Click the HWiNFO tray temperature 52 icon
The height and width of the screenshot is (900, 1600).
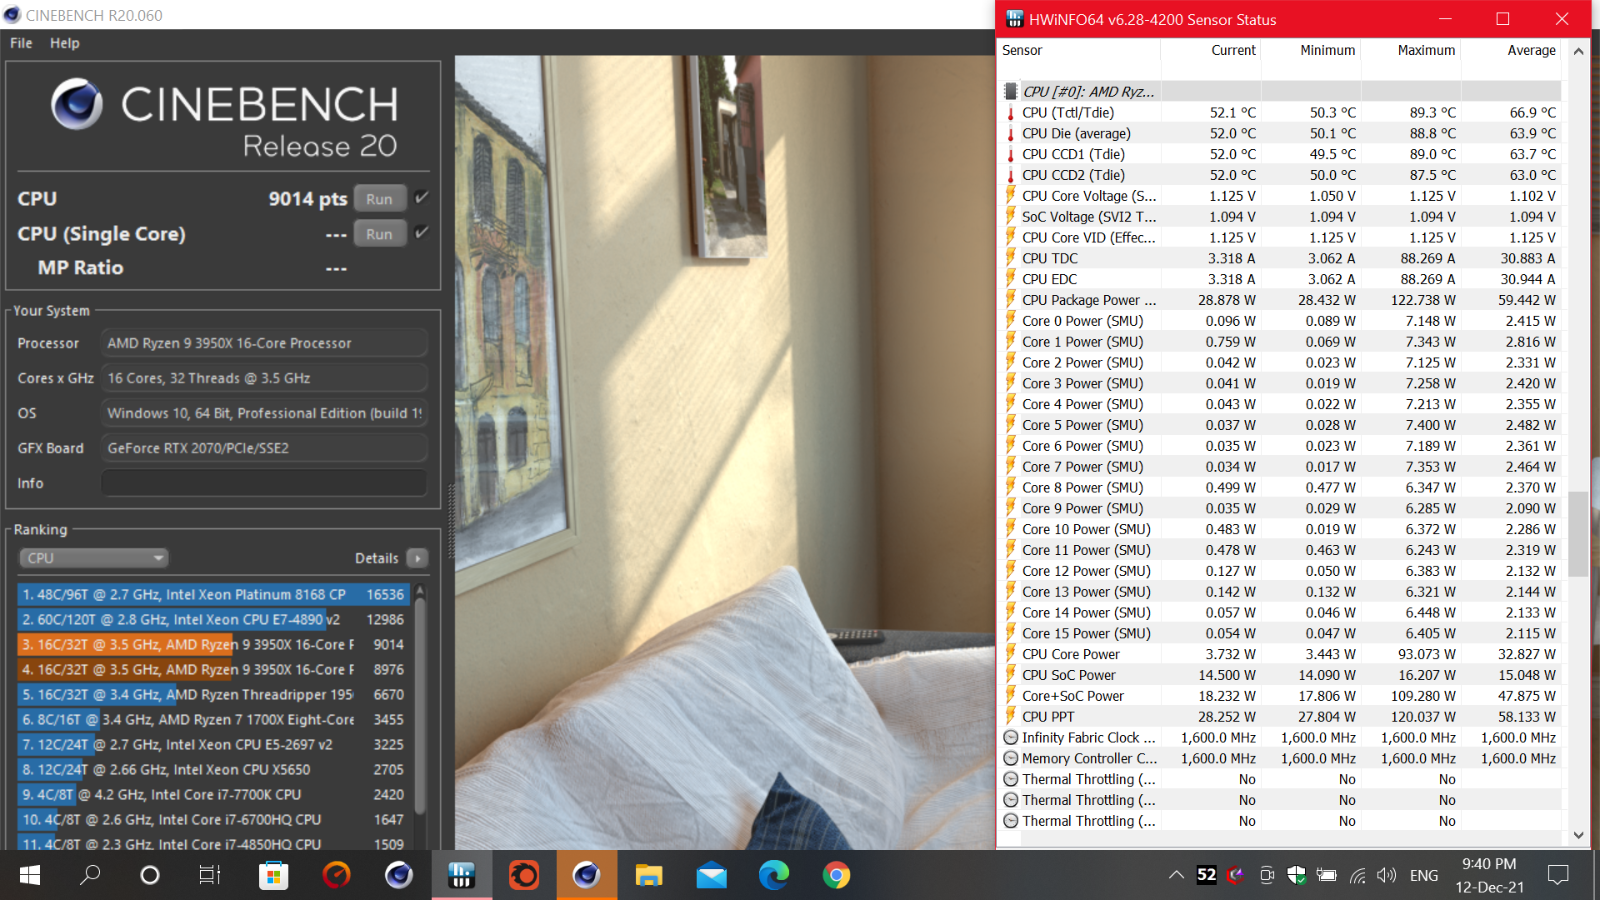[1207, 875]
